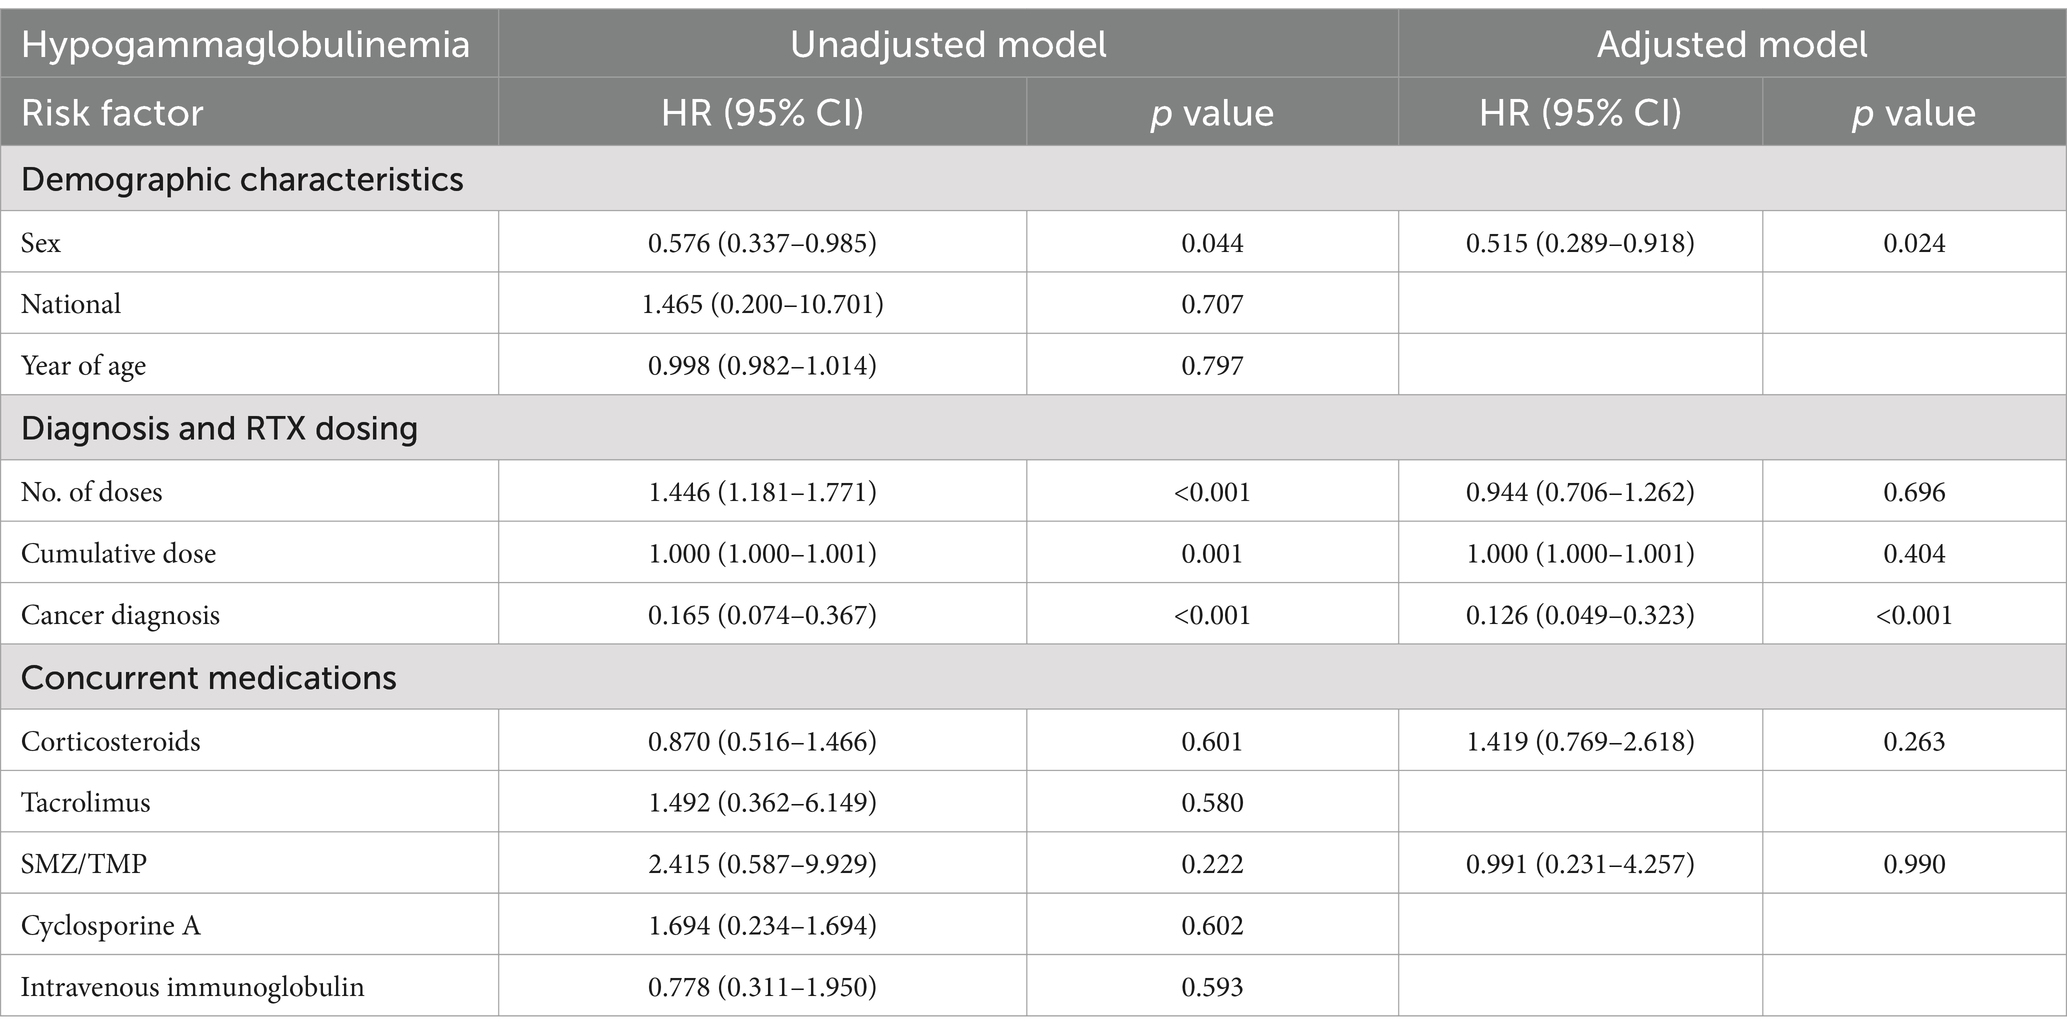Select the Cumulative dose row label
Viewport: 2067px width, 1034px height.
[118, 554]
